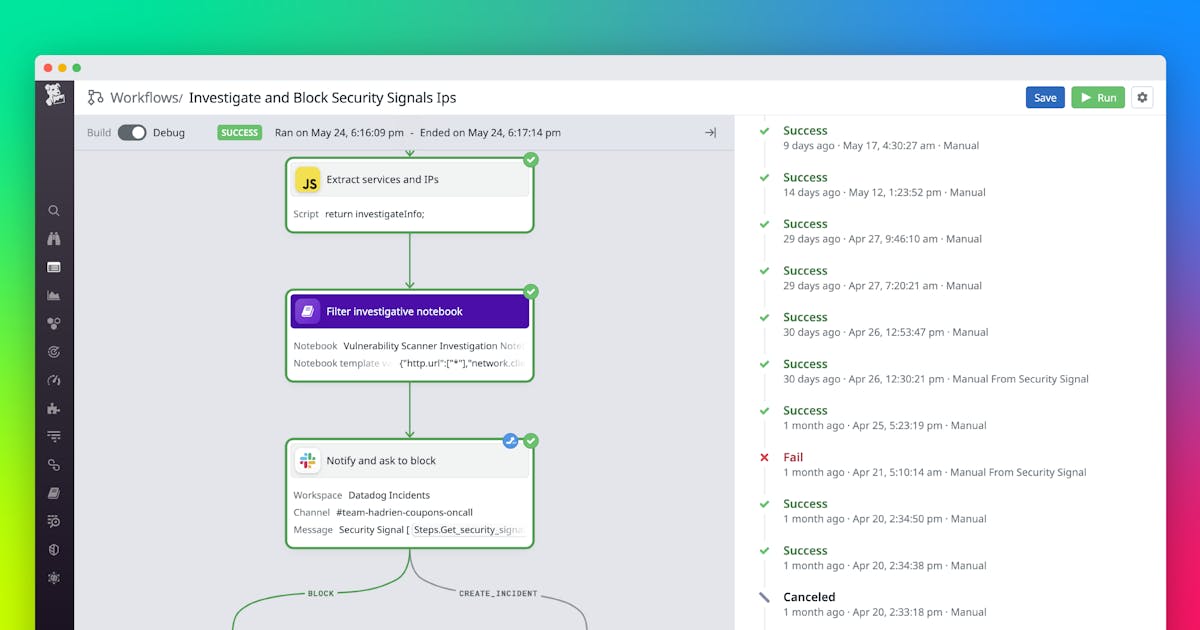Click the Security shield icon in sidebar
This screenshot has width=1200, height=630.
pyautogui.click(x=54, y=550)
